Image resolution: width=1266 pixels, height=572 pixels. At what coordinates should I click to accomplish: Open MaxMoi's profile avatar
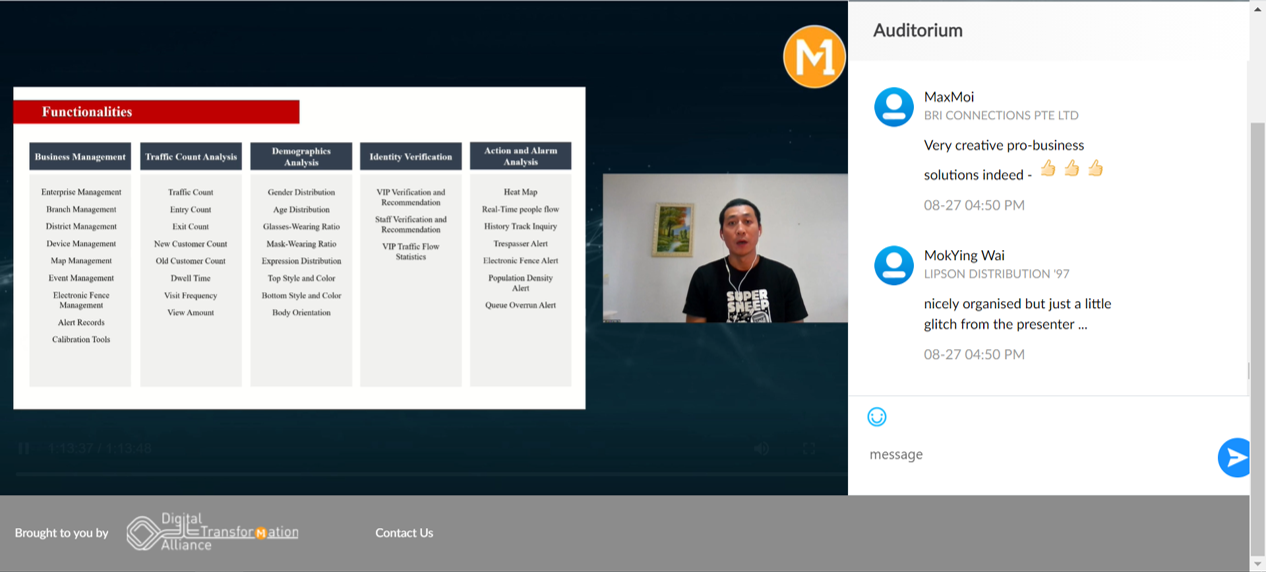(894, 107)
